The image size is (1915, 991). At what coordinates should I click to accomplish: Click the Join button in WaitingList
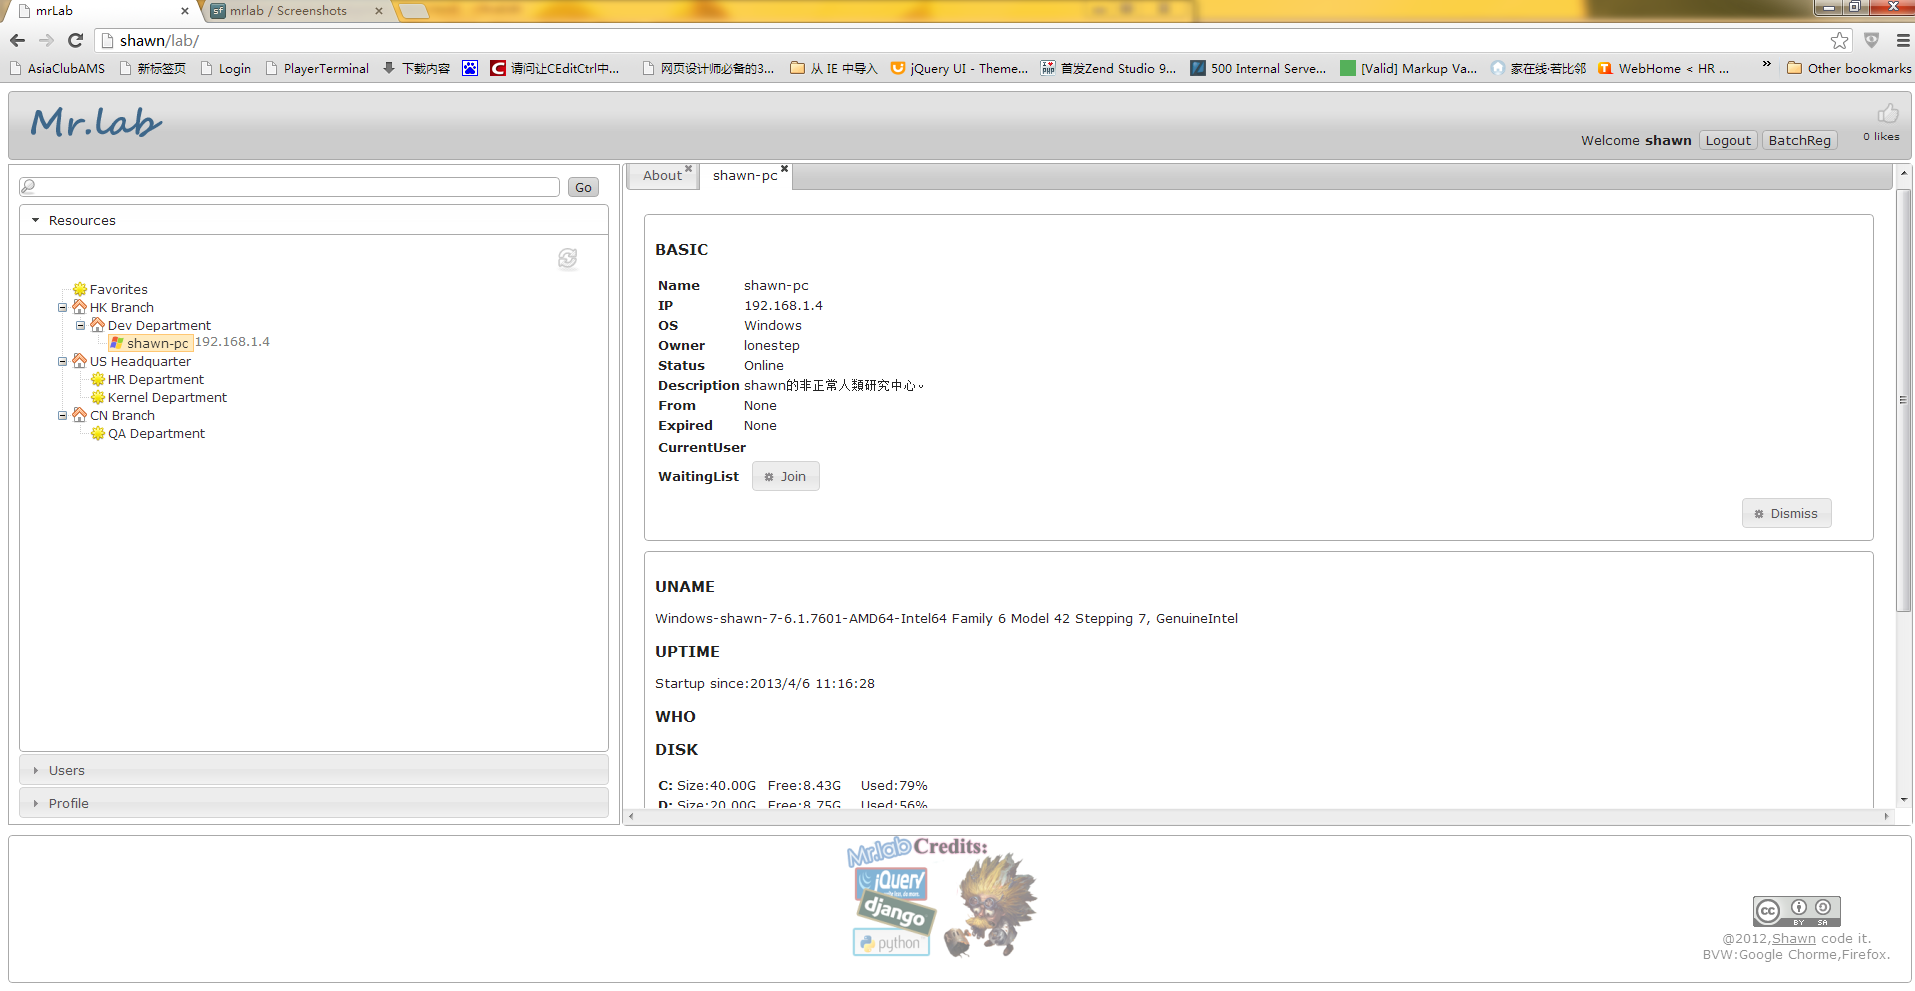pyautogui.click(x=785, y=476)
